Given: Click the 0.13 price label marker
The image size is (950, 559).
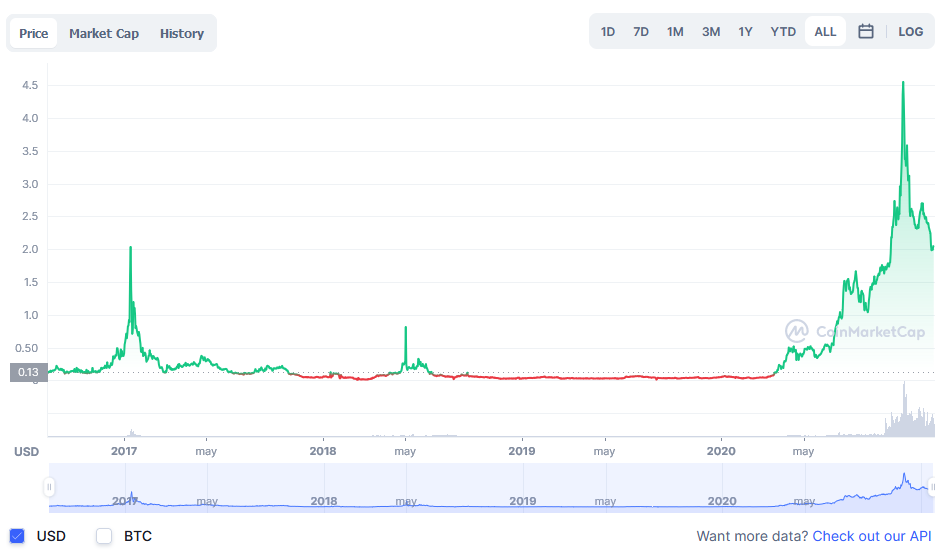Looking at the screenshot, I should pyautogui.click(x=28, y=372).
